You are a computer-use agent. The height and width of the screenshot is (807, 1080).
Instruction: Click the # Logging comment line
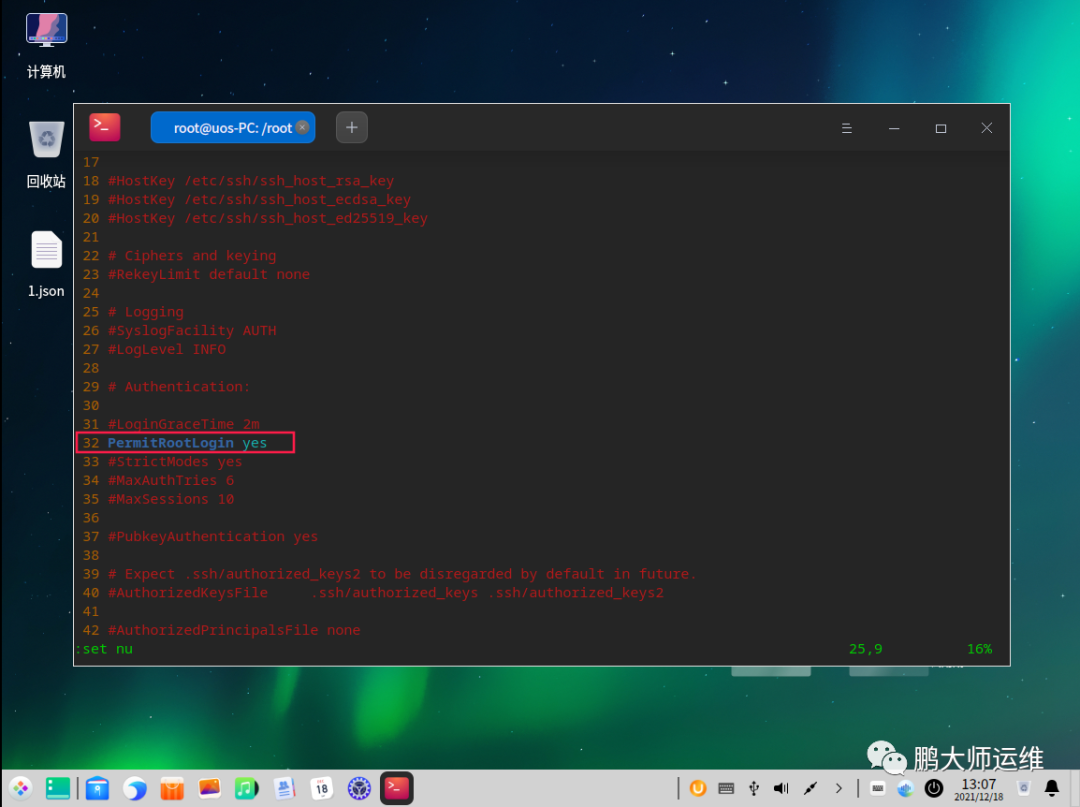point(146,312)
